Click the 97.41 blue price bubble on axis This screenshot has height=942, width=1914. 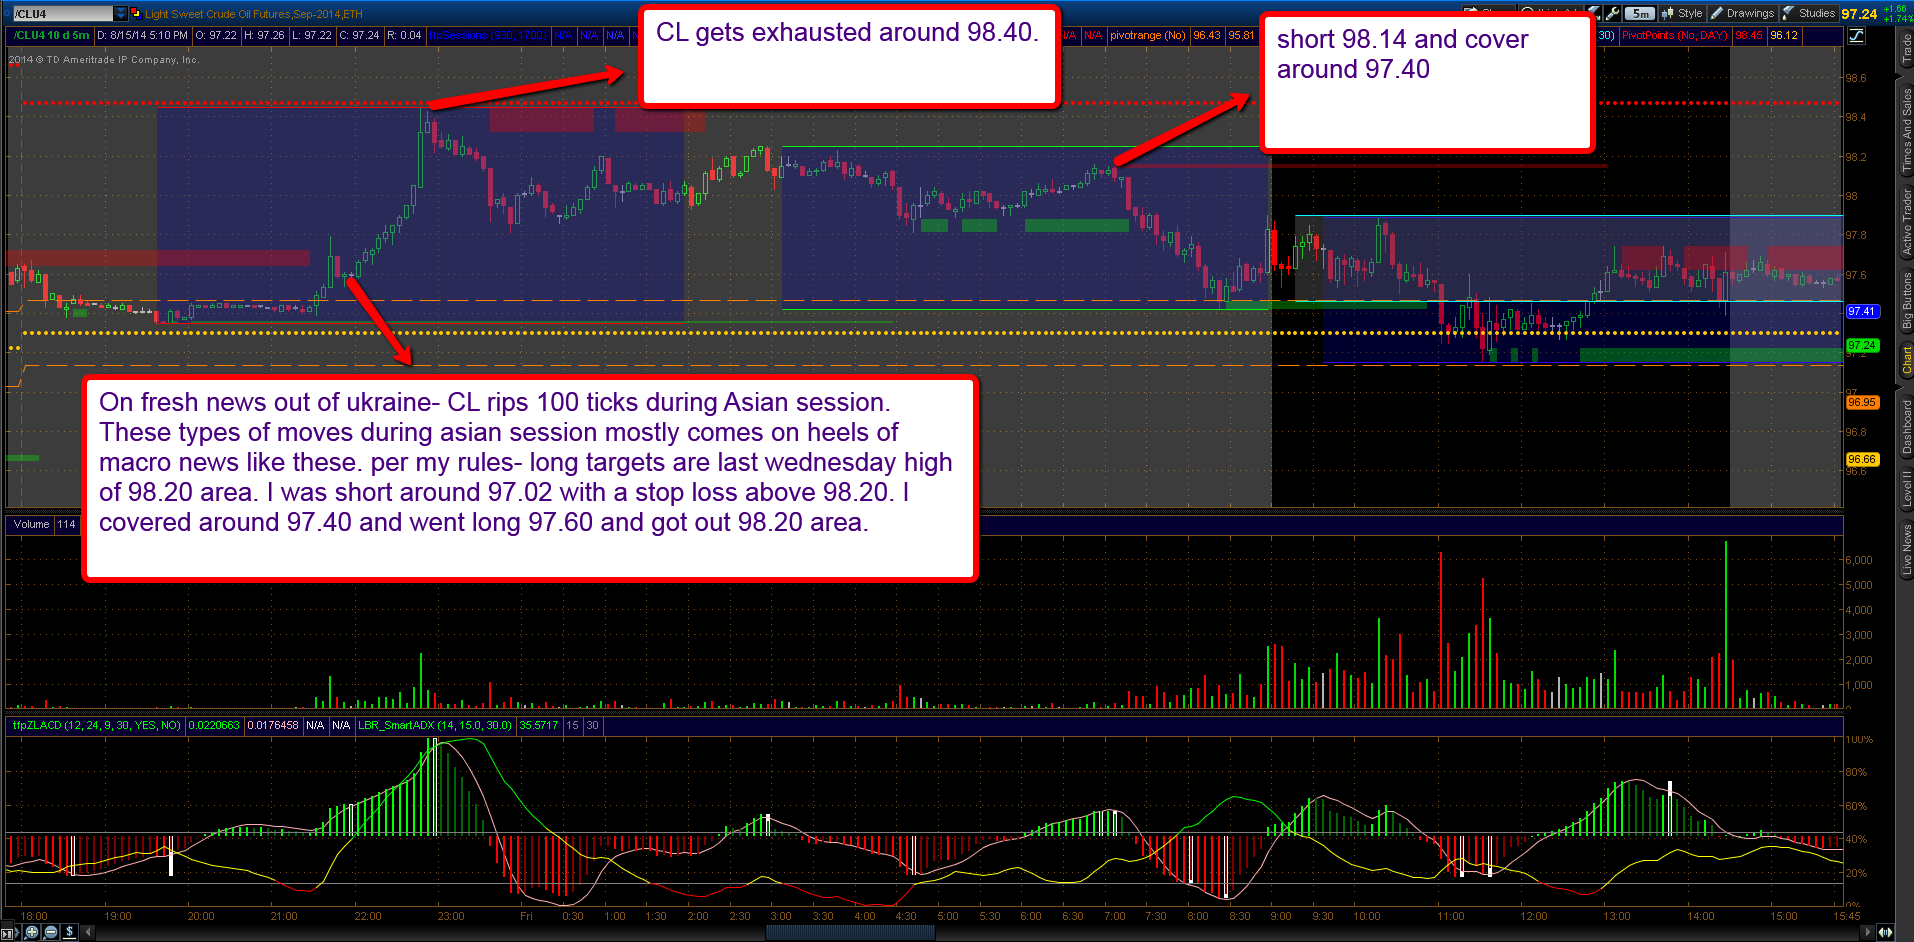coord(1861,311)
